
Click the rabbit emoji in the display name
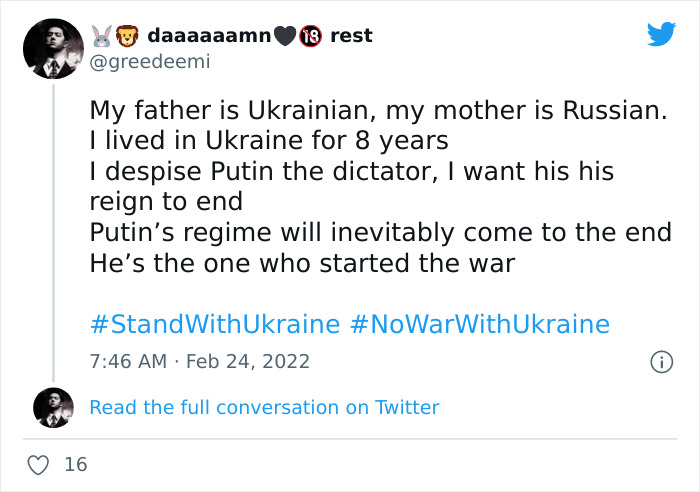click(98, 36)
